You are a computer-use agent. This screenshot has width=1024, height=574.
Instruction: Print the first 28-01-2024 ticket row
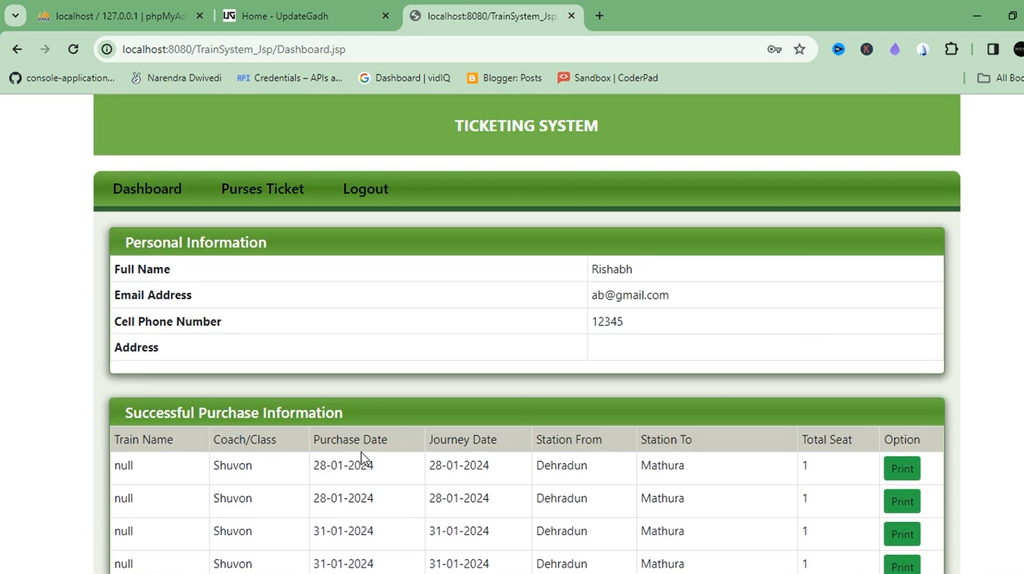(902, 468)
